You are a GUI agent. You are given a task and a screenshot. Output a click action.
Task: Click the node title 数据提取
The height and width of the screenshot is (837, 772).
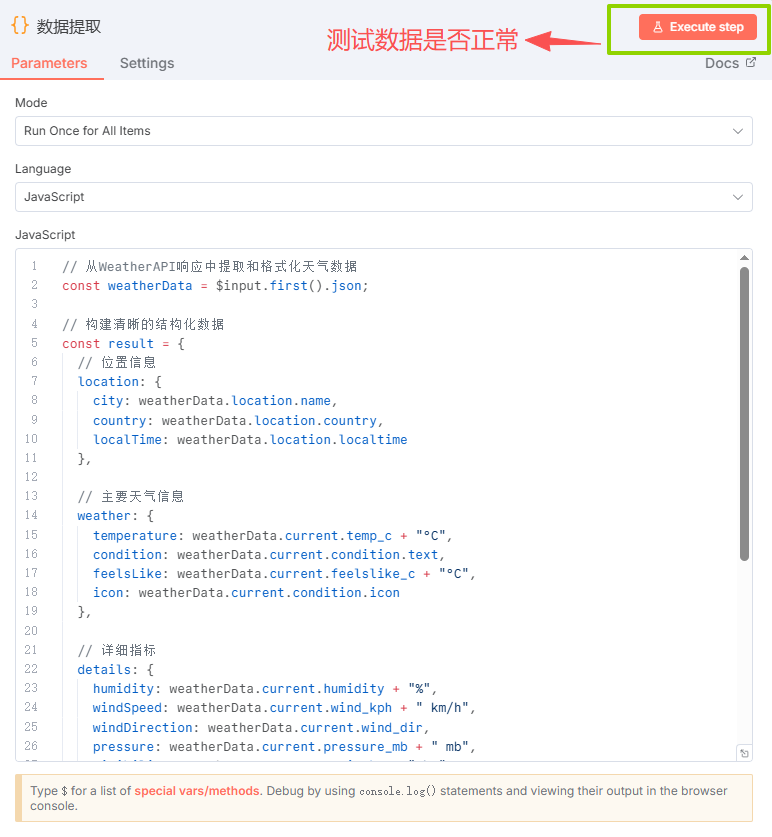69,27
